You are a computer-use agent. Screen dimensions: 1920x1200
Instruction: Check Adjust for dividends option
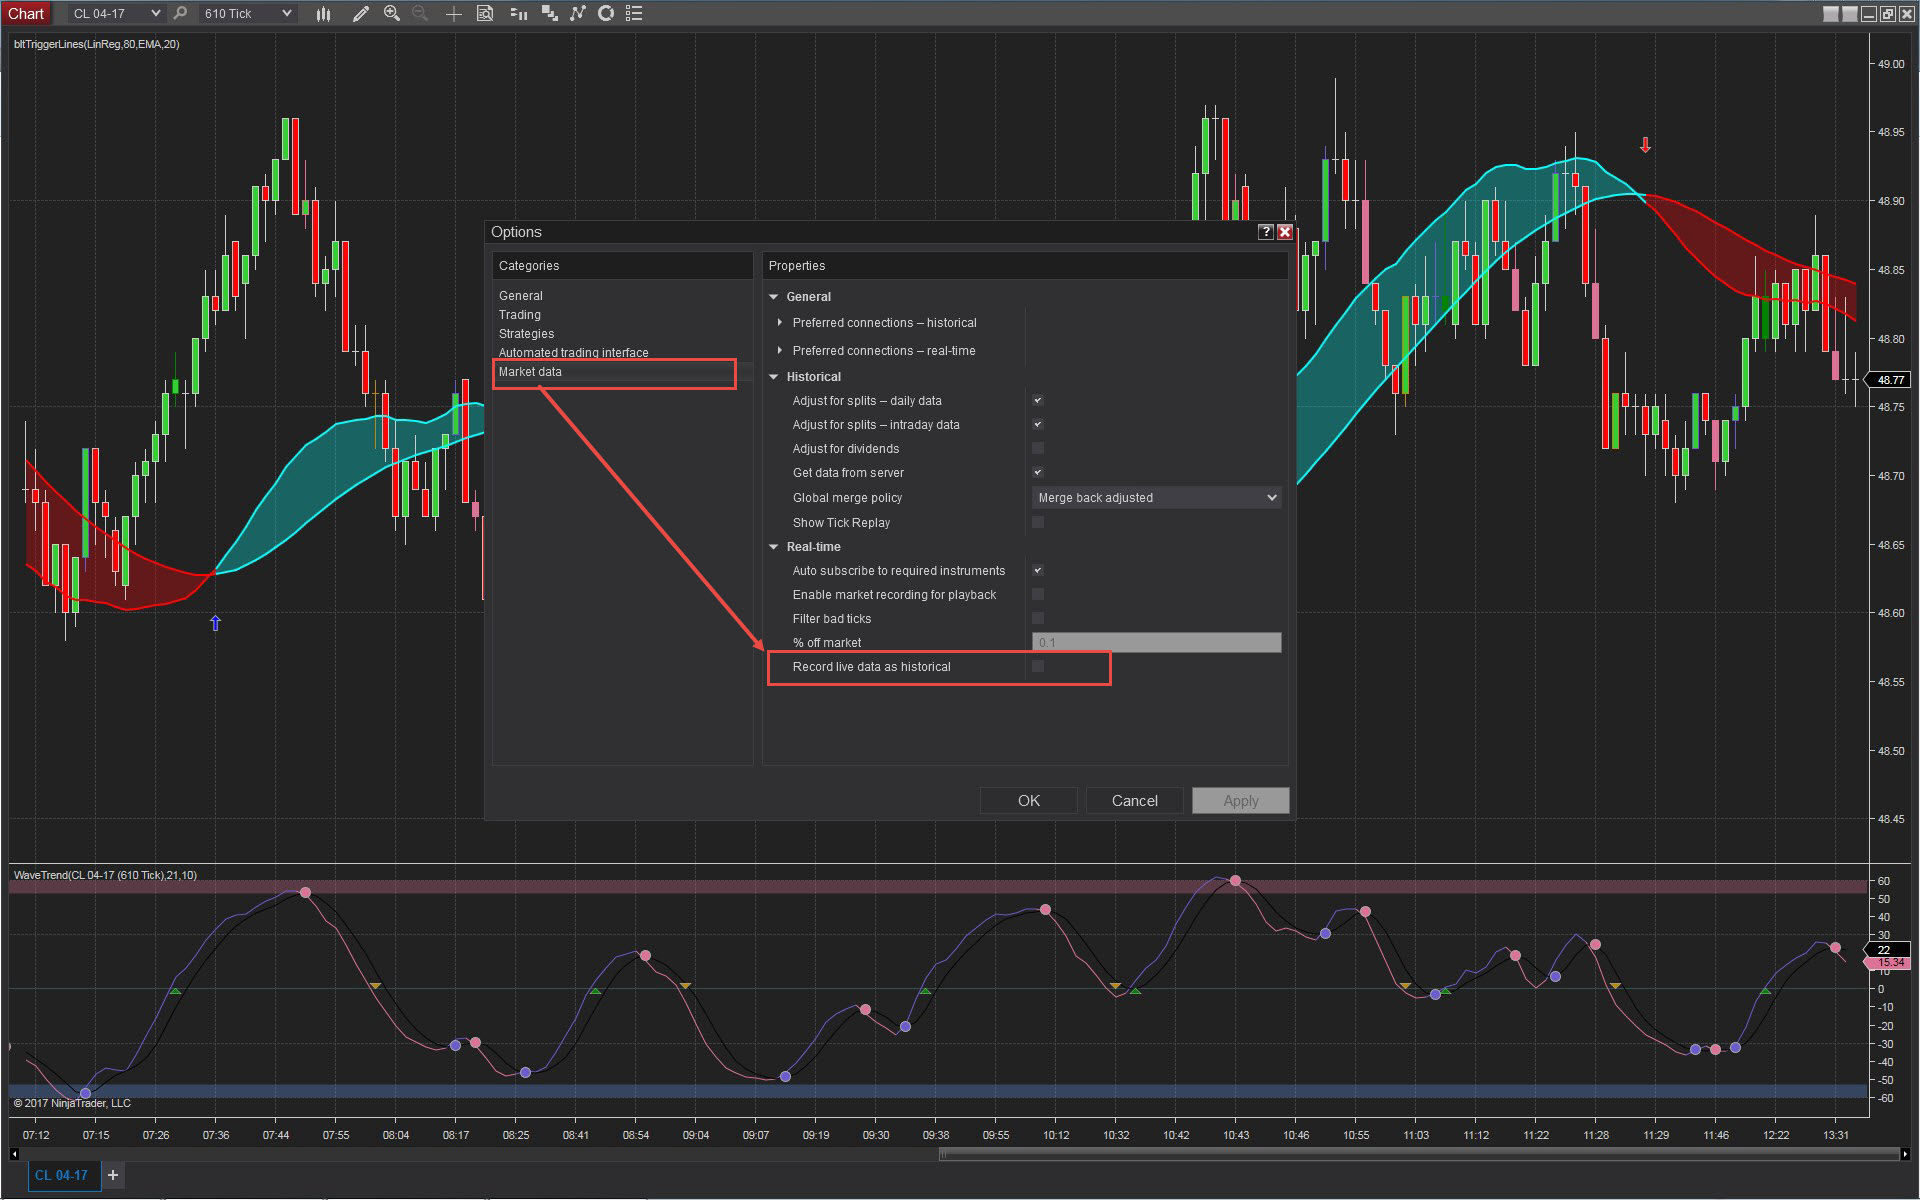1038,449
